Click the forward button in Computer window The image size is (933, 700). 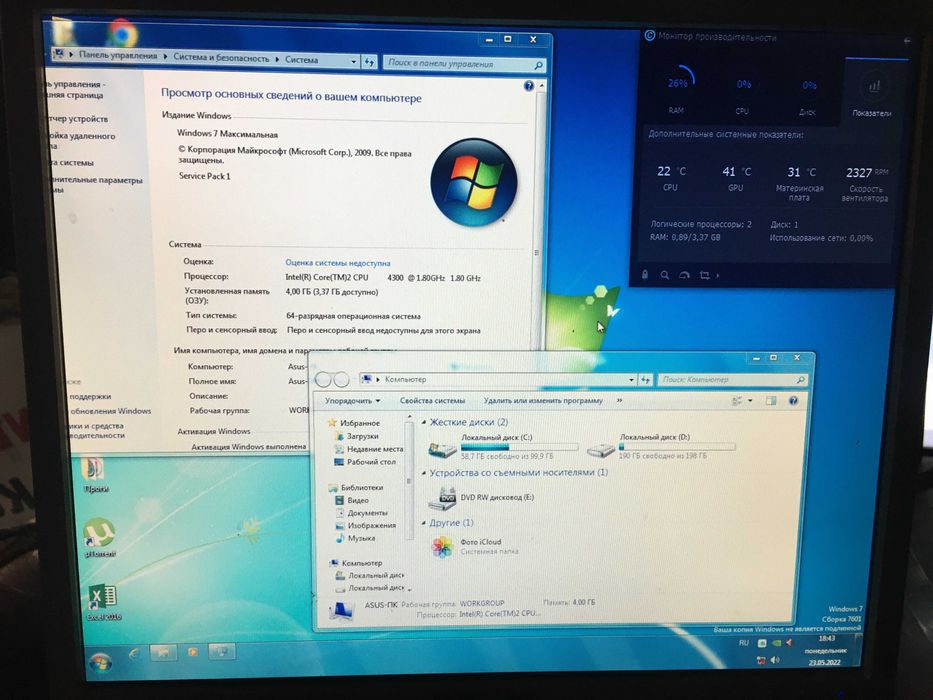[x=341, y=379]
